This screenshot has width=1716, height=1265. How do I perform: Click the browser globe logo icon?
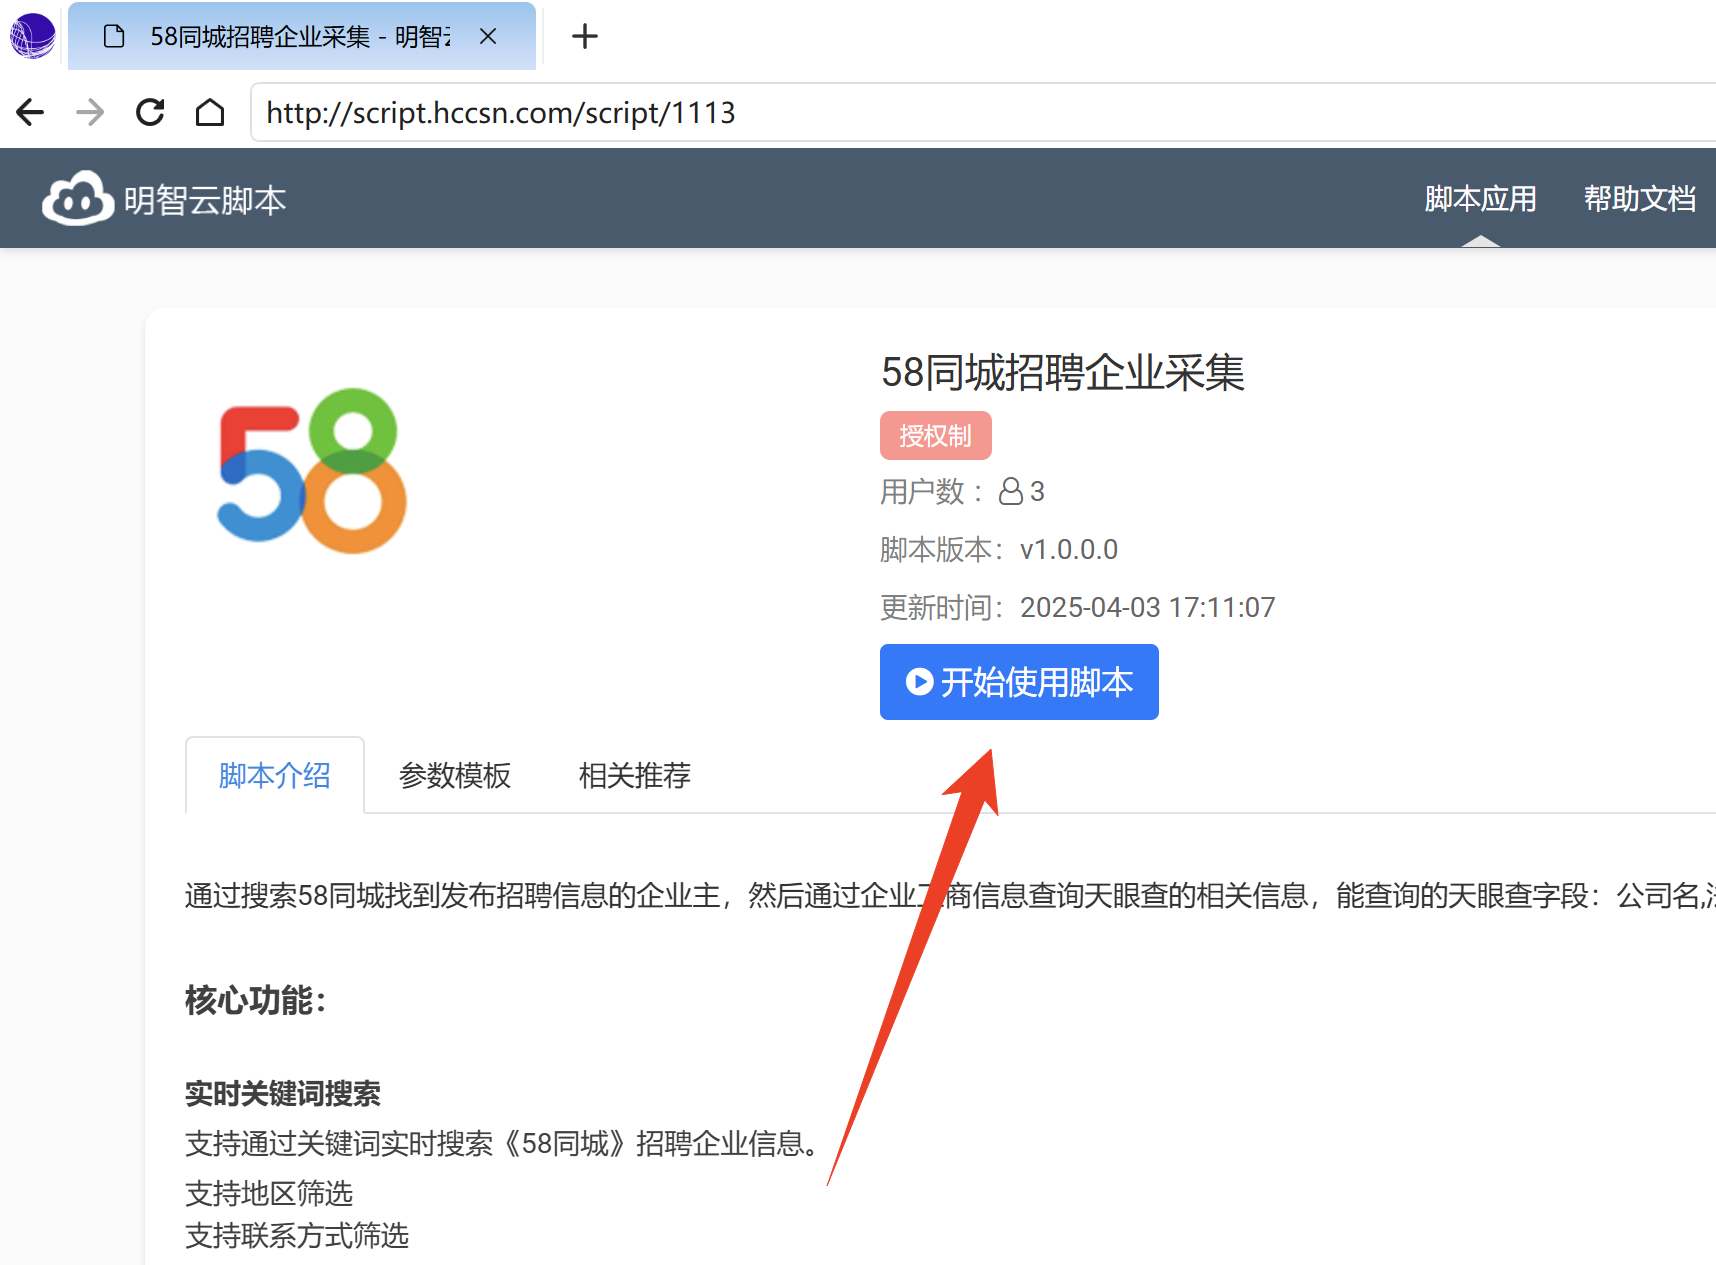32,36
